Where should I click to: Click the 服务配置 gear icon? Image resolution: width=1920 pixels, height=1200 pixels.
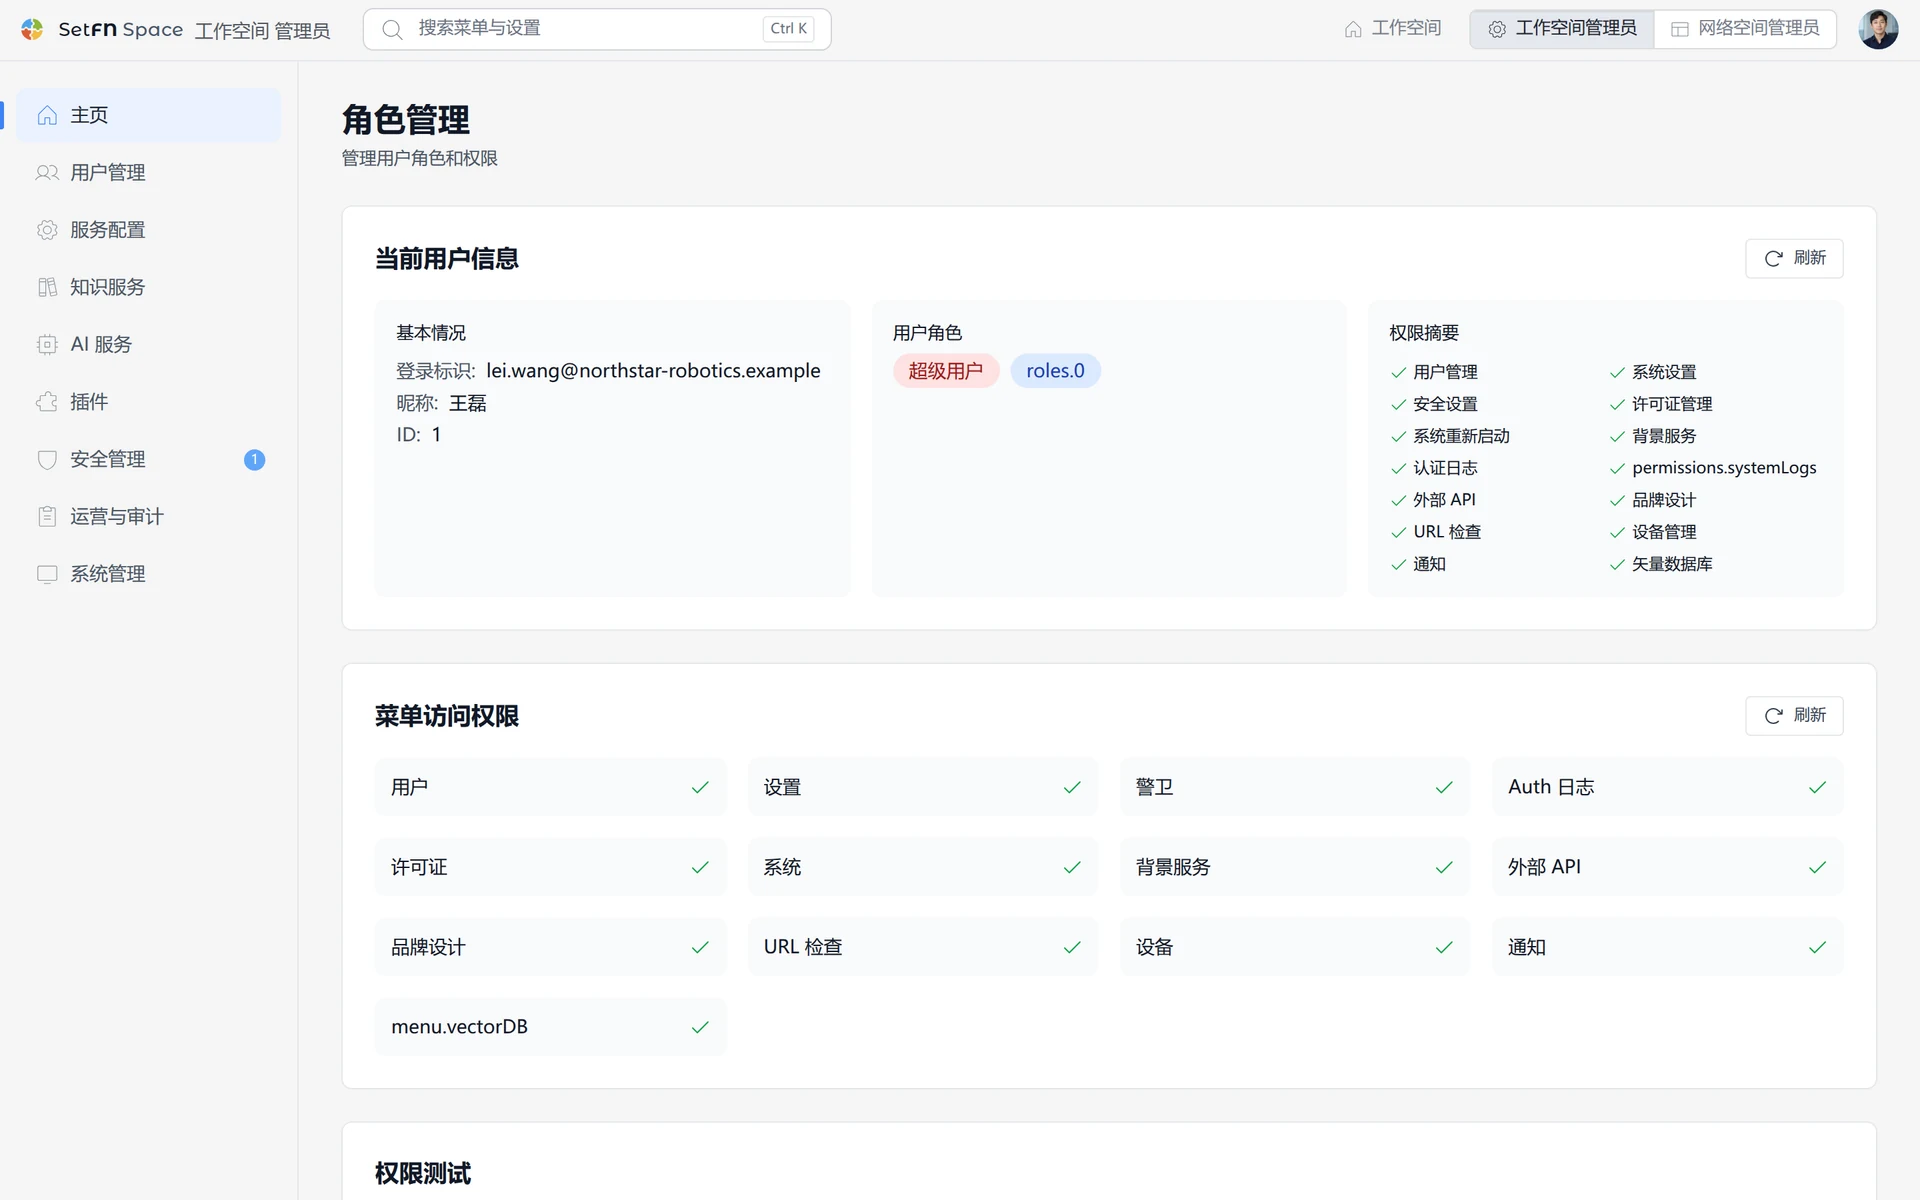(47, 230)
